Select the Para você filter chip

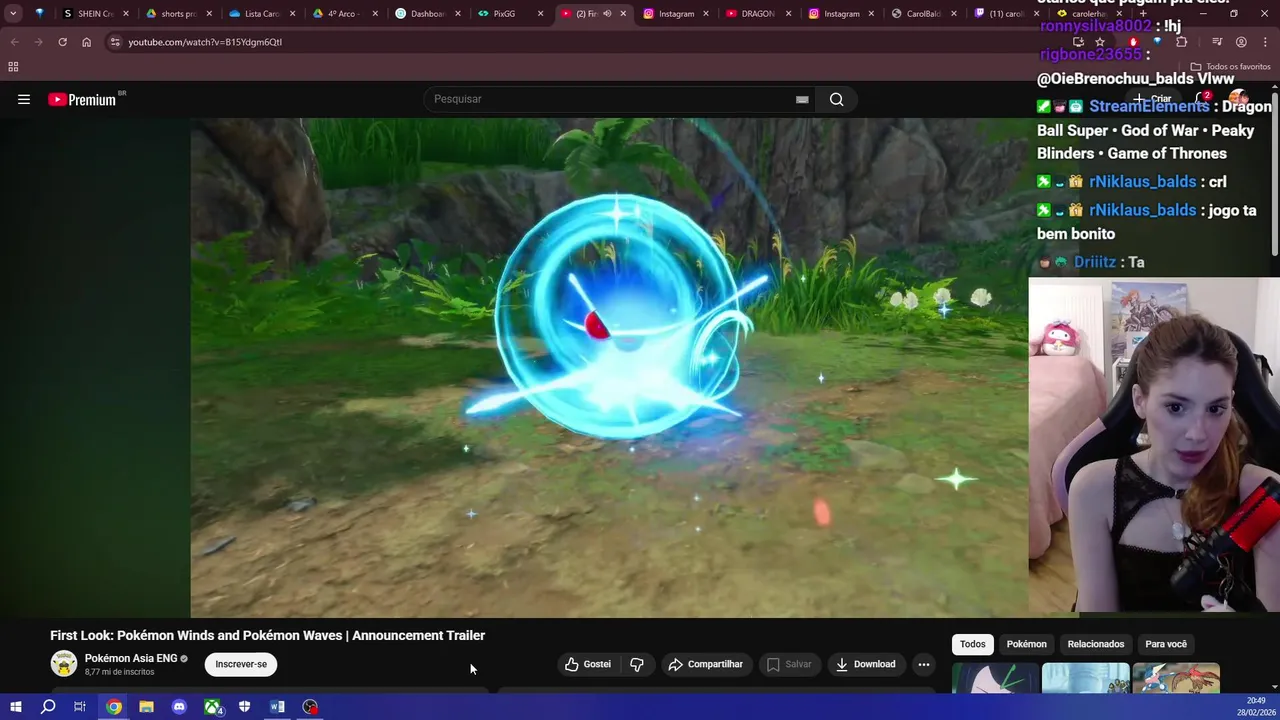tap(1166, 644)
